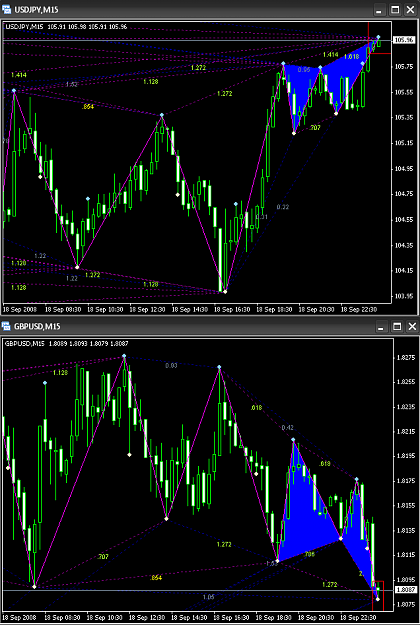The width and height of the screenshot is (420, 625).
Task: Click price axis value 1.8115
Action: (x=405, y=555)
